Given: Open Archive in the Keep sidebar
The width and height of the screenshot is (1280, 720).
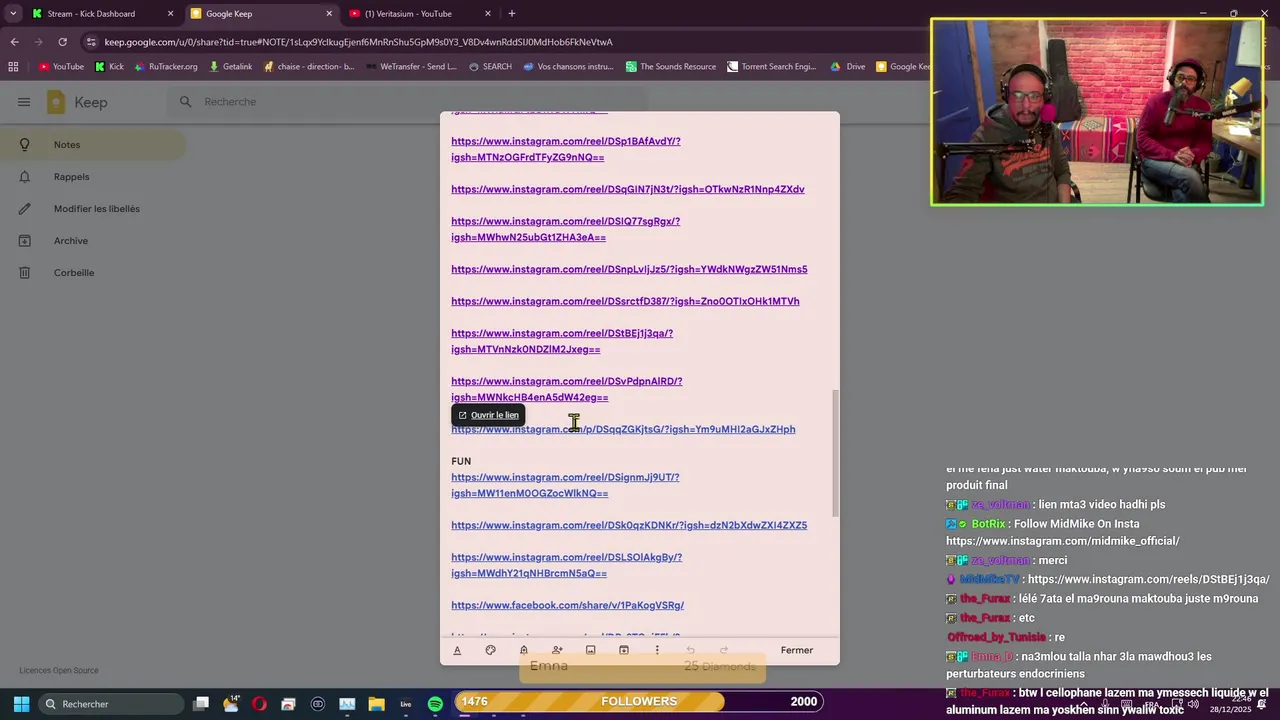Looking at the screenshot, I should (x=92, y=241).
